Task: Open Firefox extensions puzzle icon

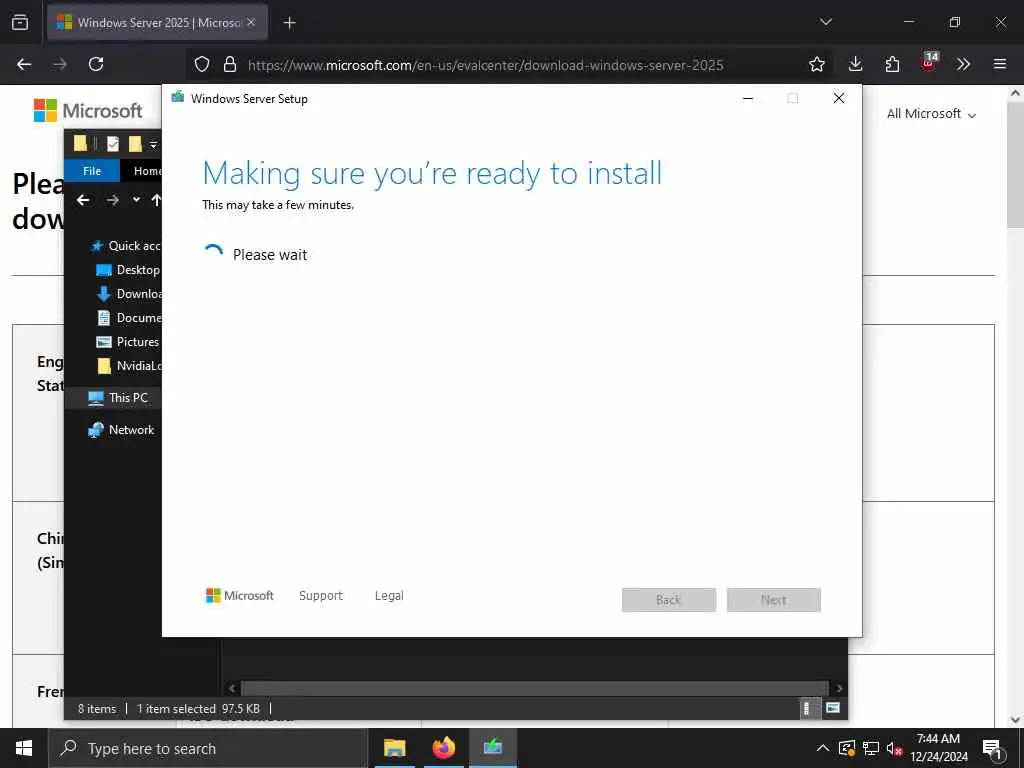Action: pyautogui.click(x=892, y=64)
